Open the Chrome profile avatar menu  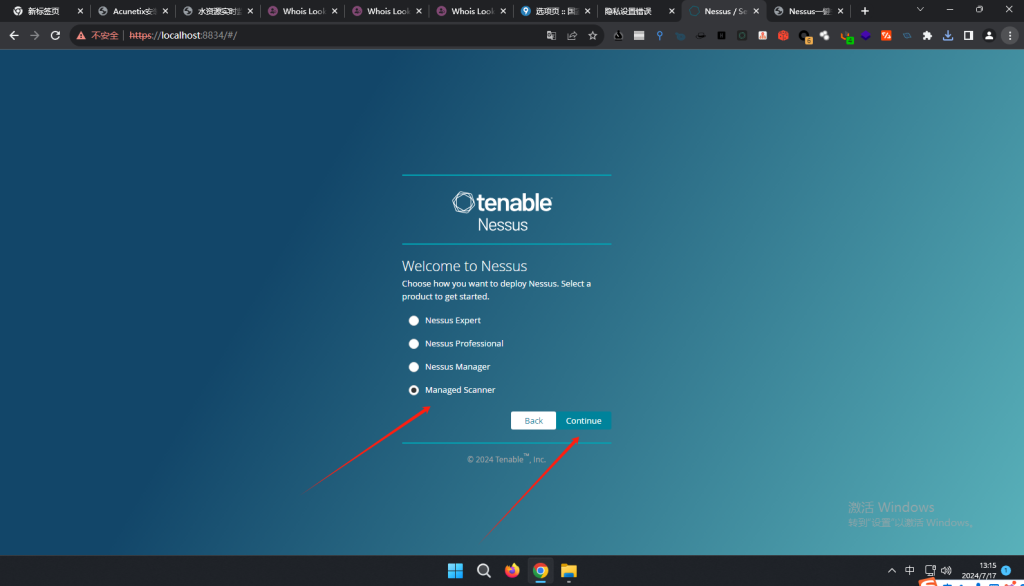coord(989,35)
